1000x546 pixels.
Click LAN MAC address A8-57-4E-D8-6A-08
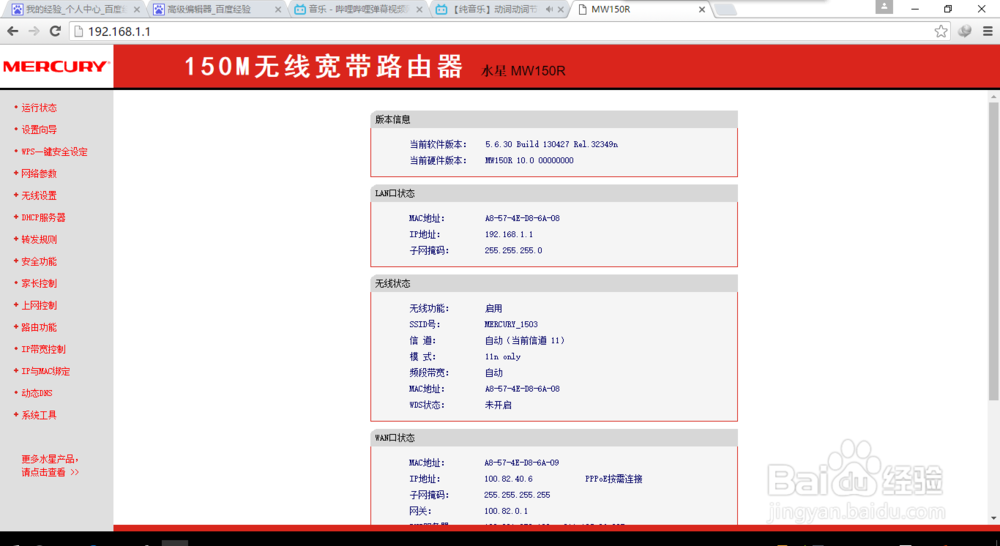click(x=522, y=218)
